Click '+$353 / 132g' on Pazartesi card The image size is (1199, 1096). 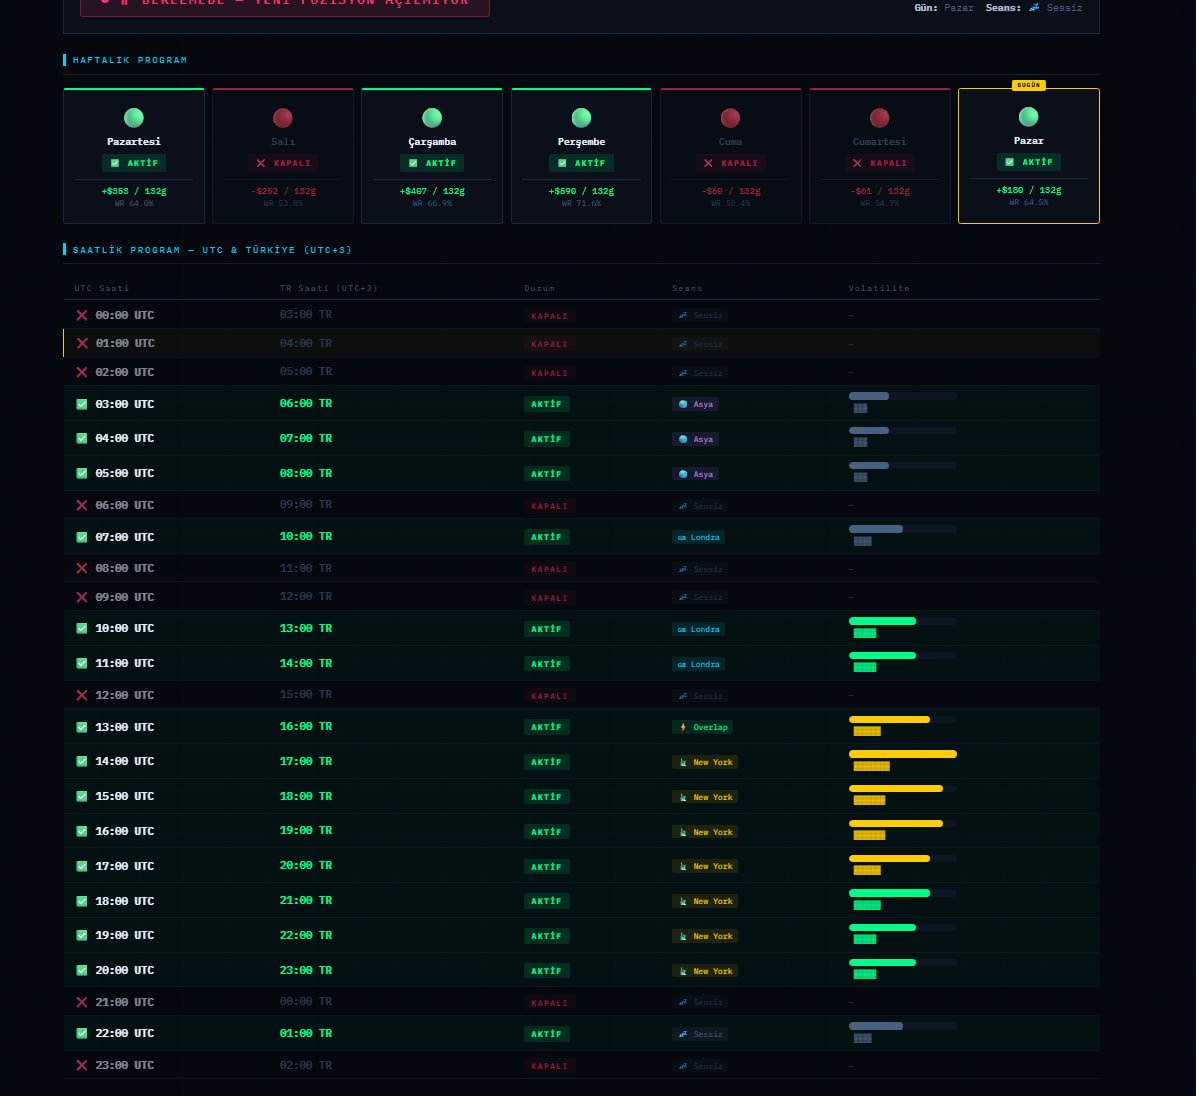(134, 191)
